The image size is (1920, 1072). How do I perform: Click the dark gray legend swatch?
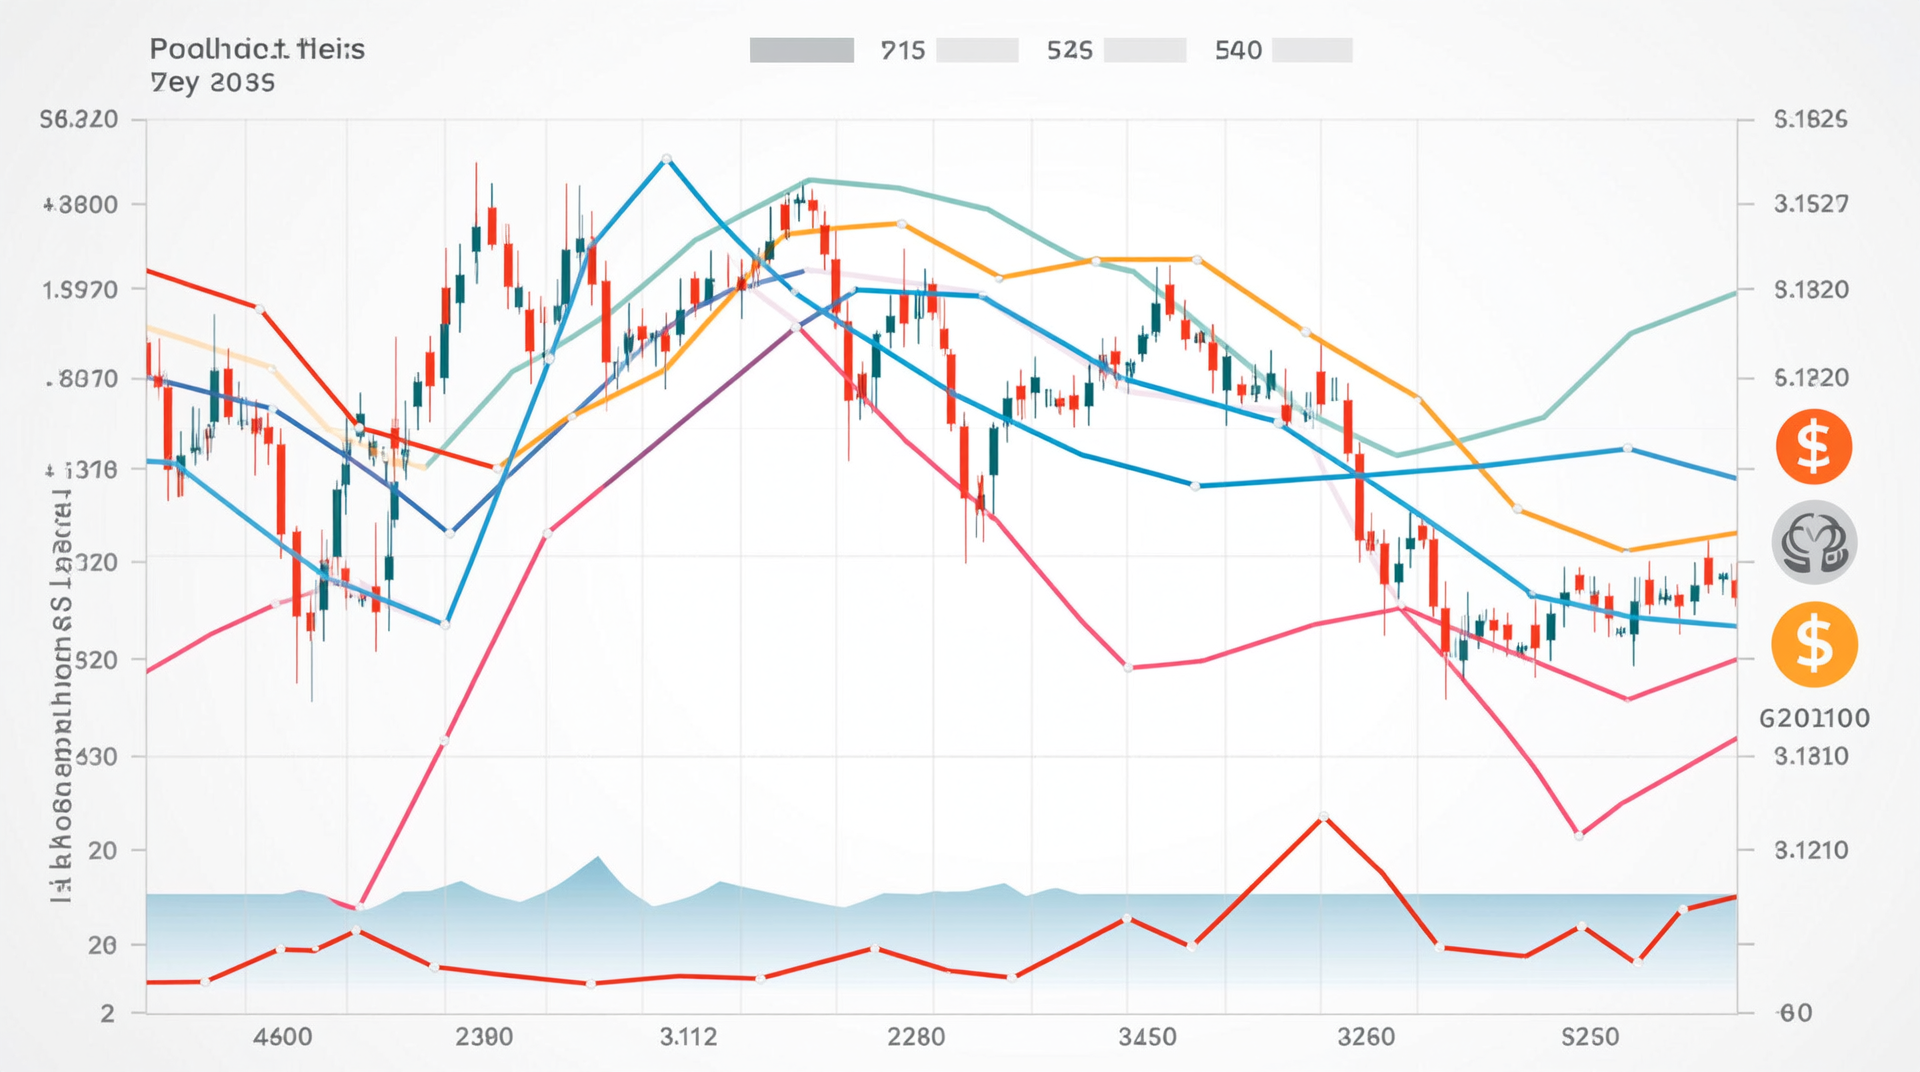801,50
